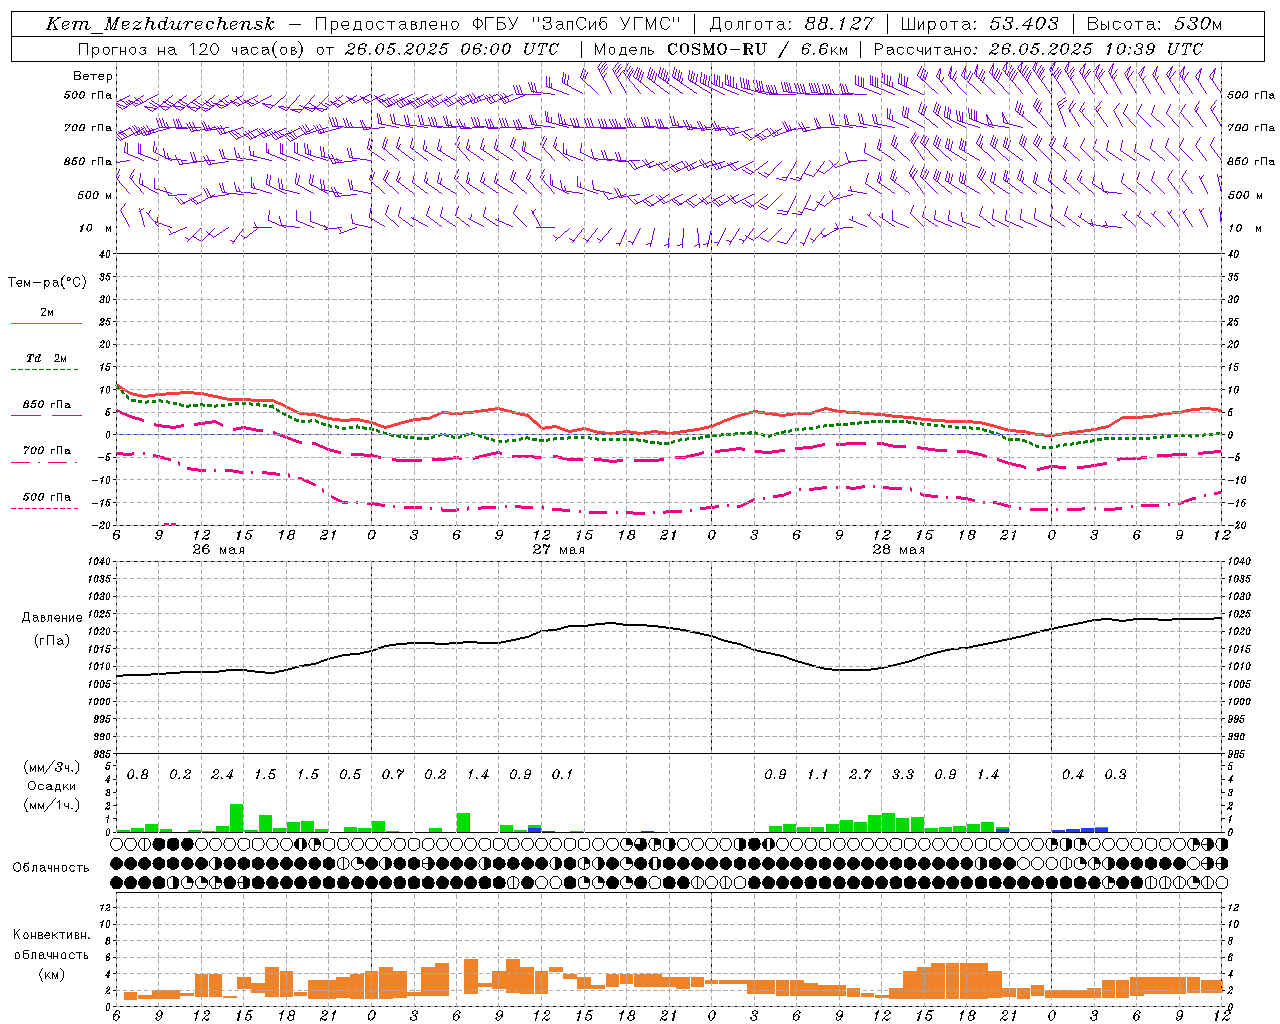This screenshot has width=1280, height=1024.
Task: Click the 27 мая date label
Action: click(558, 550)
